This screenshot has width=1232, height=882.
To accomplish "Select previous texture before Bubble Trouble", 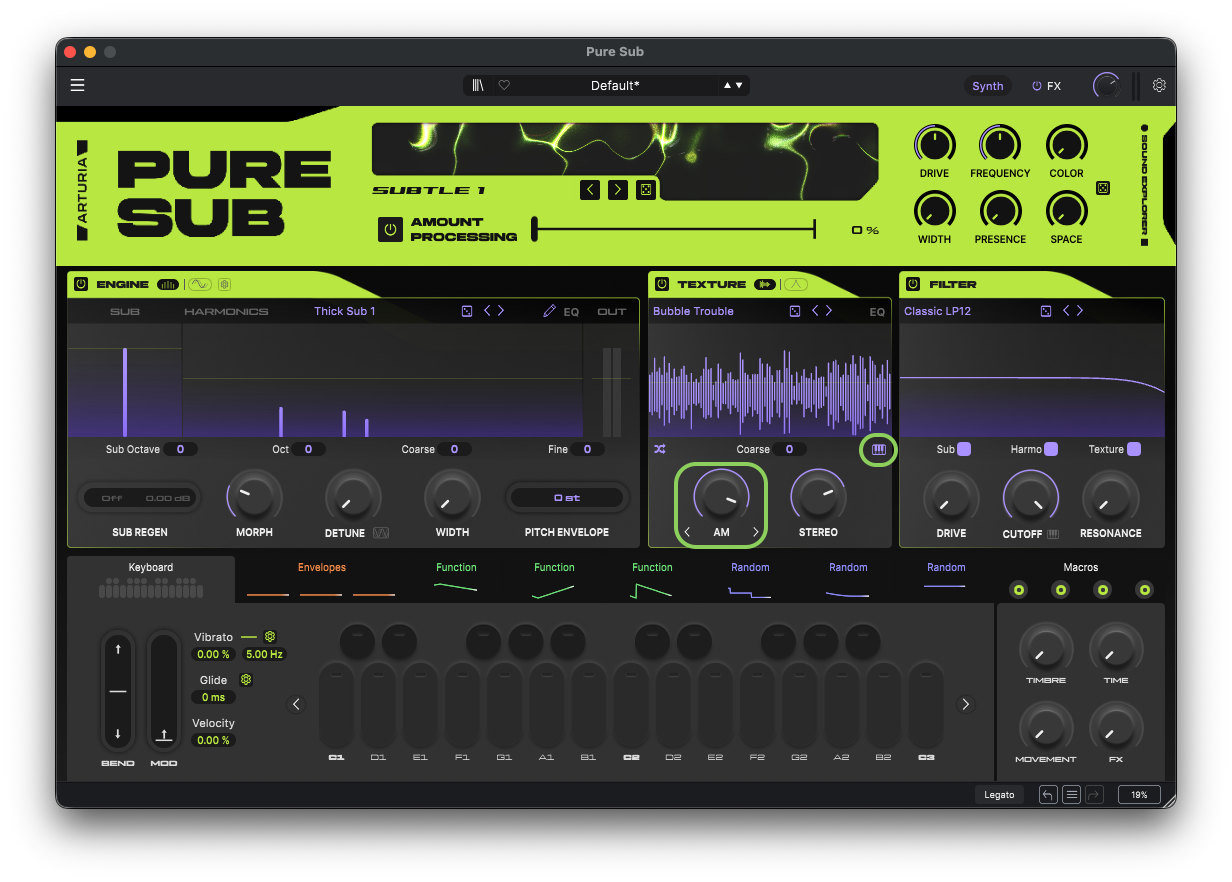I will 815,311.
